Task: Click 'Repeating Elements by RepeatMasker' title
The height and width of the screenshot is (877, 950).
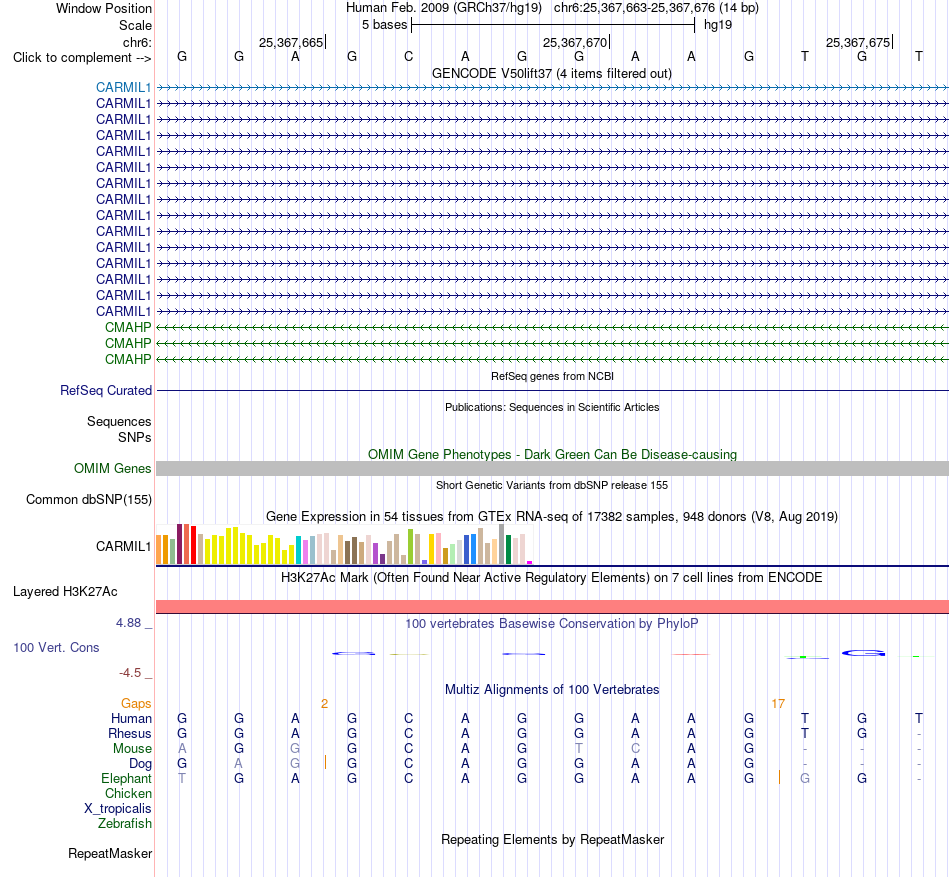Action: pyautogui.click(x=553, y=839)
